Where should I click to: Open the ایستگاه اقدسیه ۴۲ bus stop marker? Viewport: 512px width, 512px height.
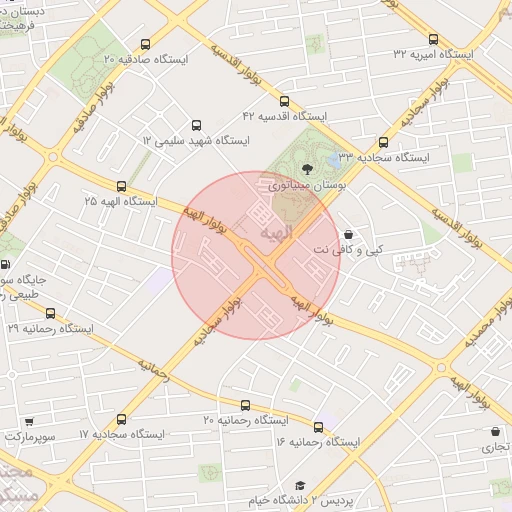pos(284,101)
